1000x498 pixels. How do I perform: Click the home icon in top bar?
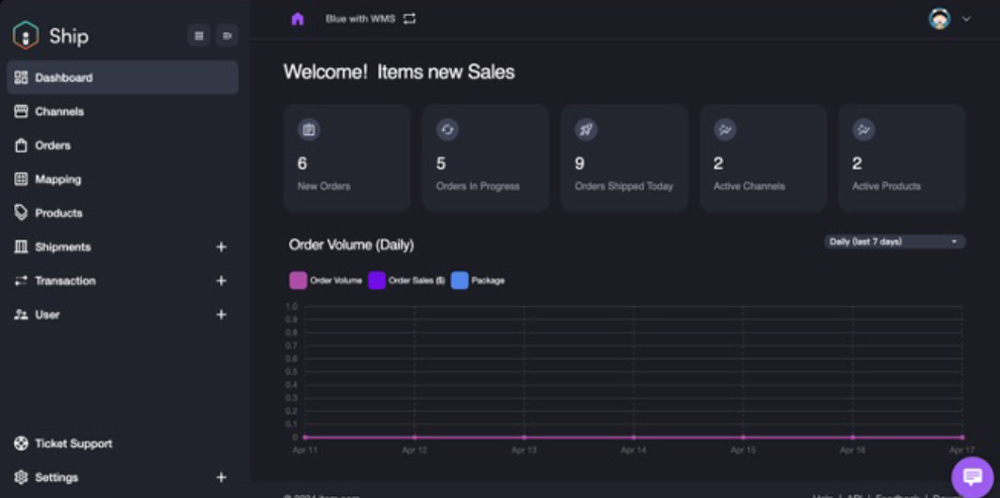pyautogui.click(x=297, y=19)
